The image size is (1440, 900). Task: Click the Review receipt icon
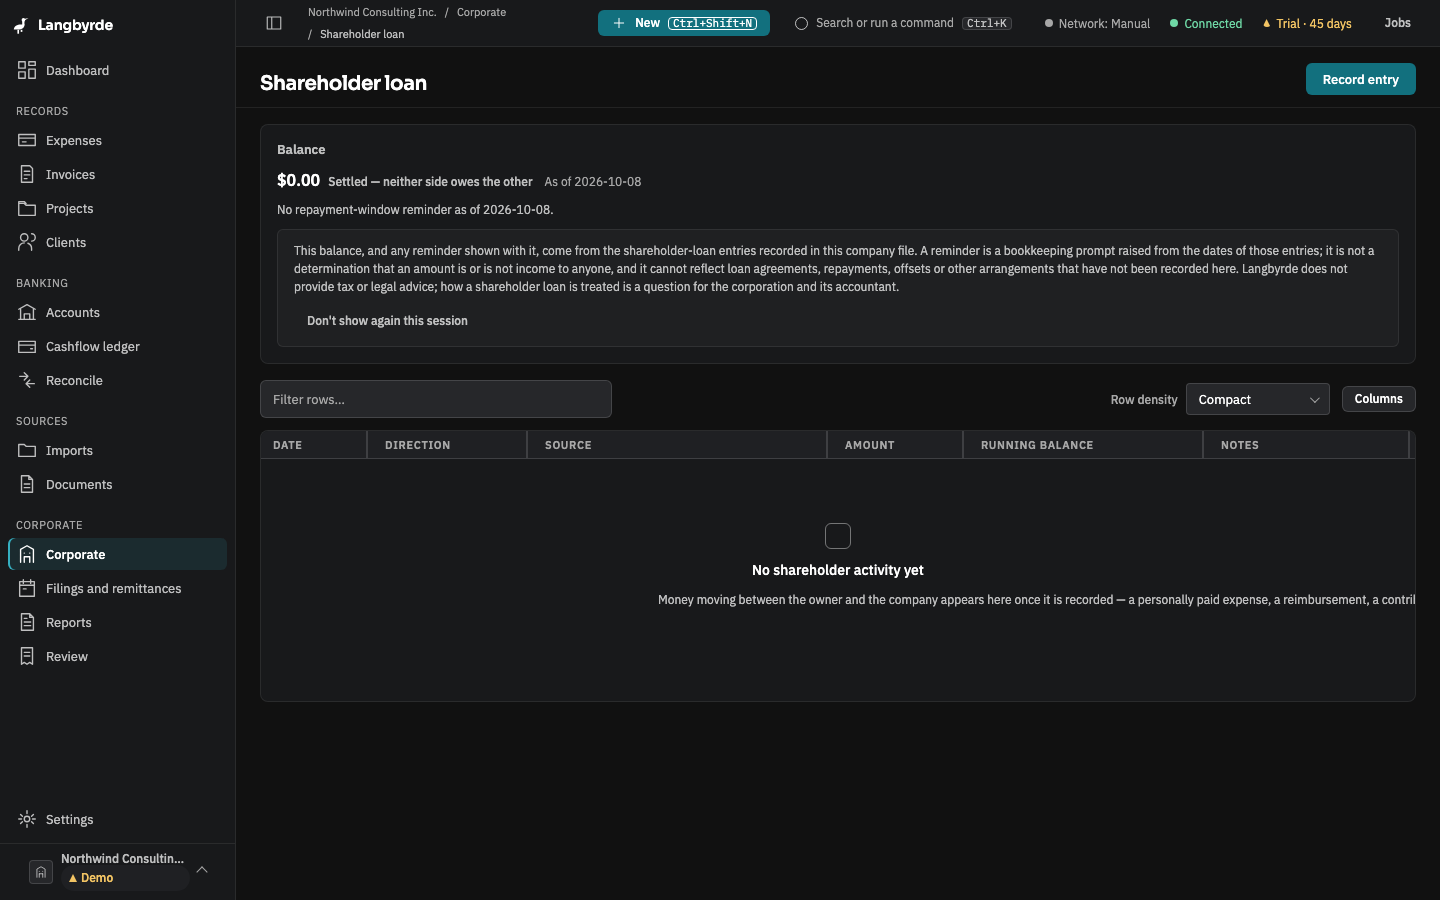27,656
